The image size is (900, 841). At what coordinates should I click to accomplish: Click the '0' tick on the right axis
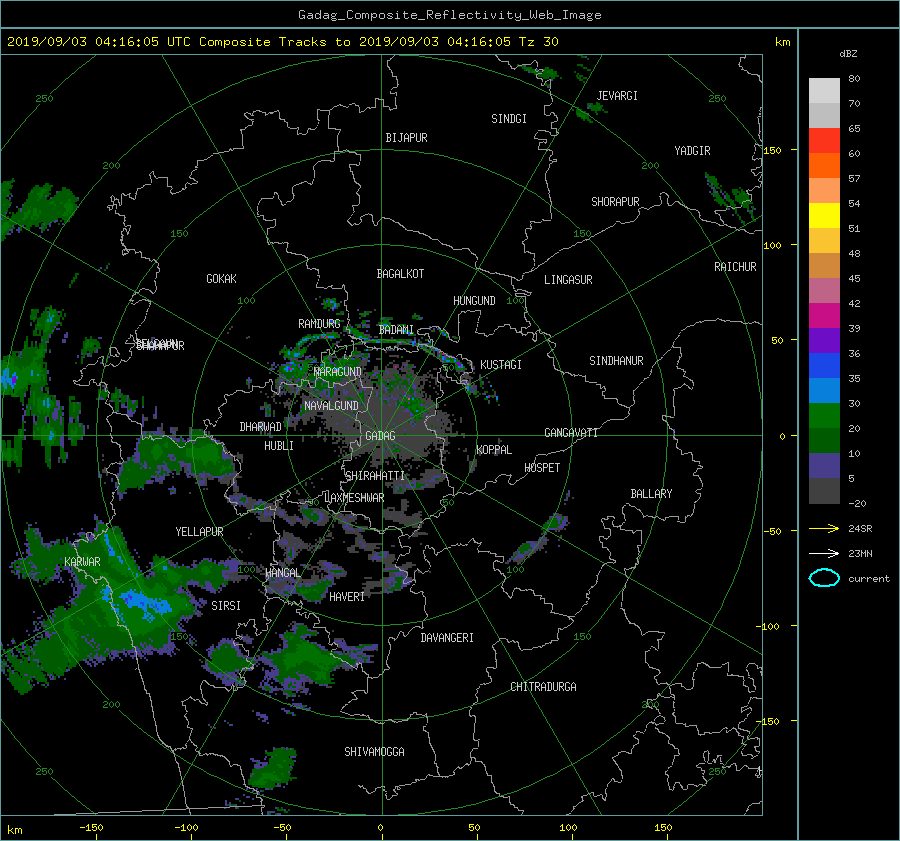782,436
